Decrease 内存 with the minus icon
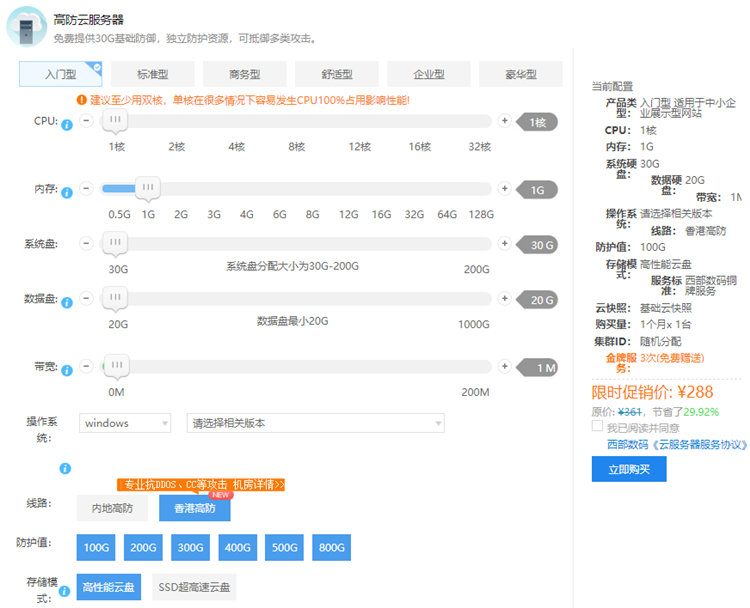The image size is (750, 608). [x=86, y=189]
